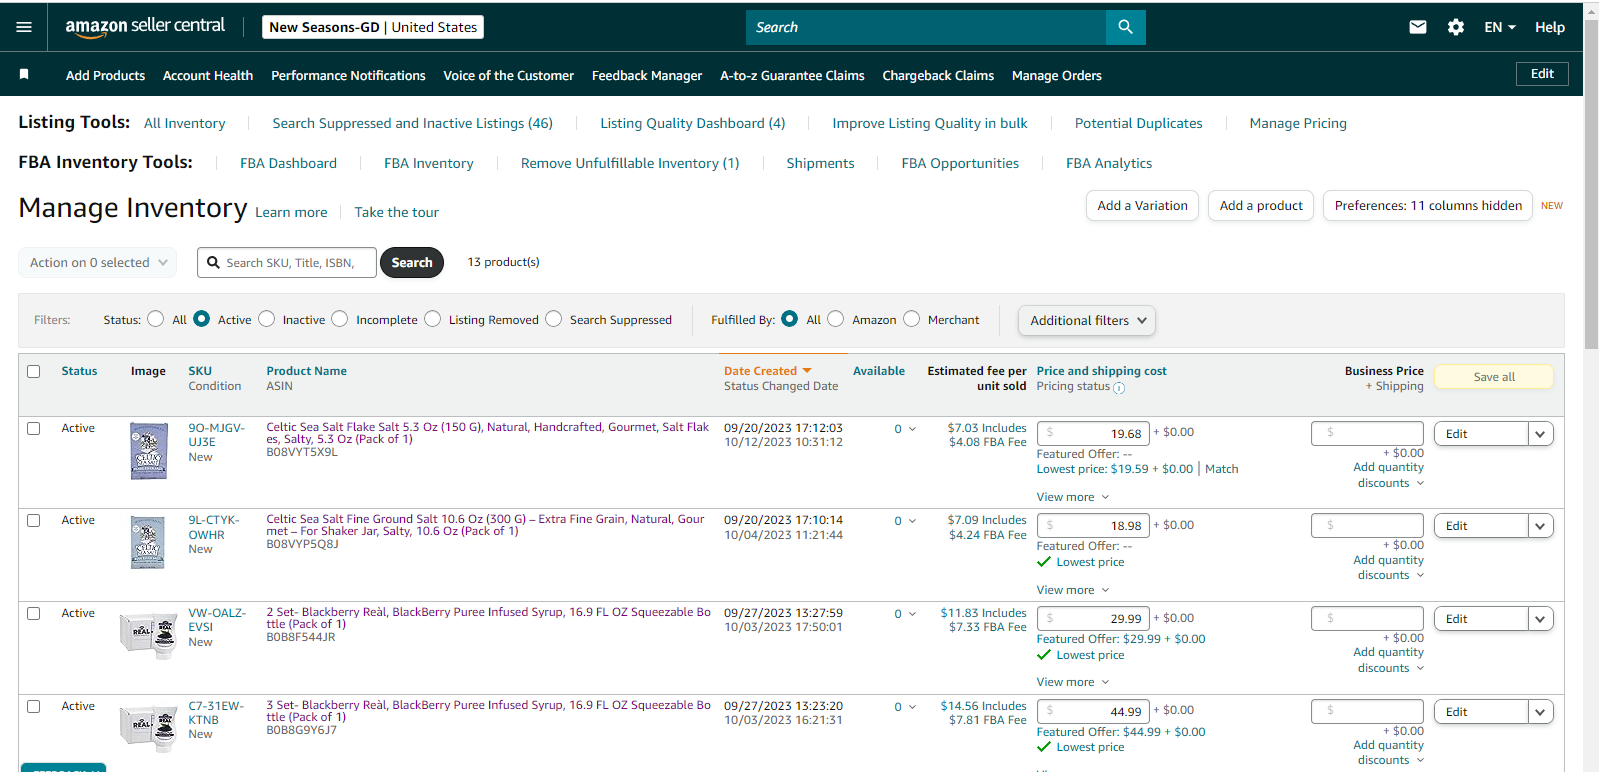The image size is (1599, 772).
Task: Open Listing Quality Dashboard link
Action: [x=692, y=123]
